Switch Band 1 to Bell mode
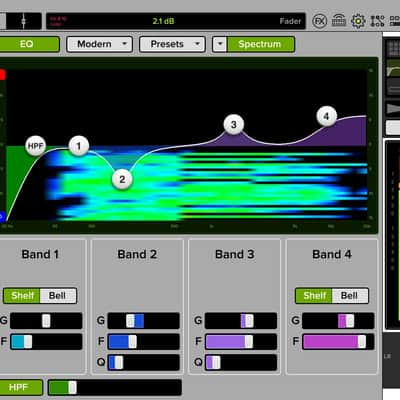 tap(58, 296)
